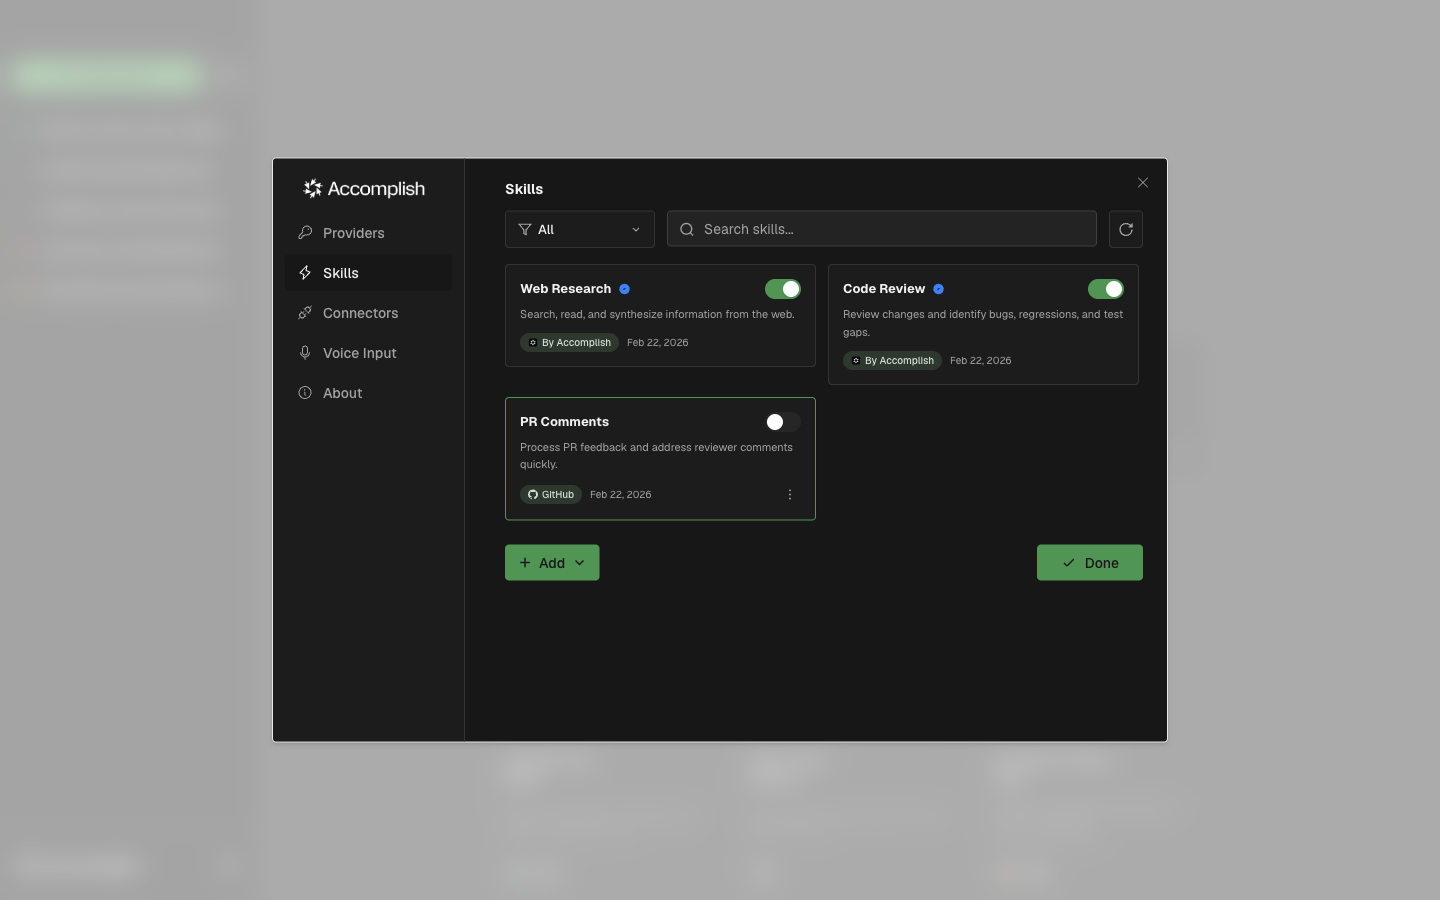Click the lightning icon beside Skills

[305, 272]
